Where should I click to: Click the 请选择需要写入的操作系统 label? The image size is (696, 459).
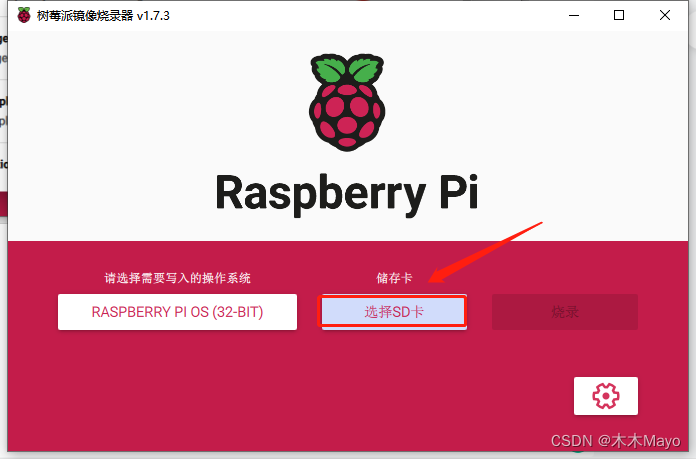pos(177,278)
